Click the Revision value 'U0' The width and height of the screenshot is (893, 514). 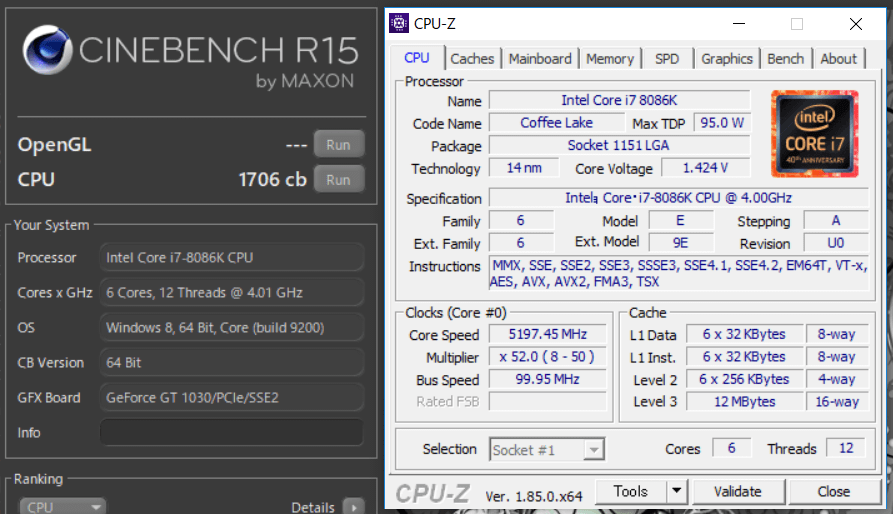835,243
